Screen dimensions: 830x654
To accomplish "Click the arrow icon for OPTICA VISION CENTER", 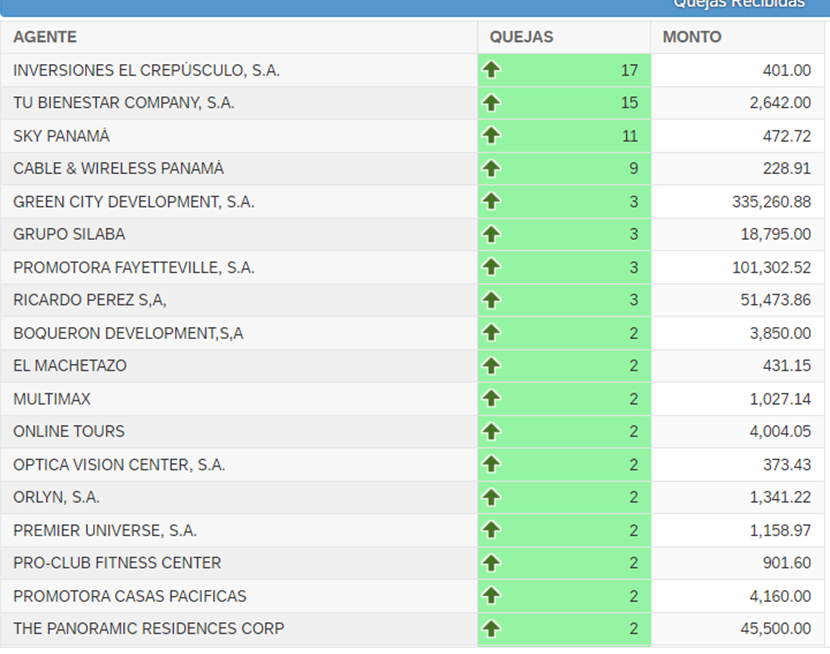I will (x=492, y=464).
